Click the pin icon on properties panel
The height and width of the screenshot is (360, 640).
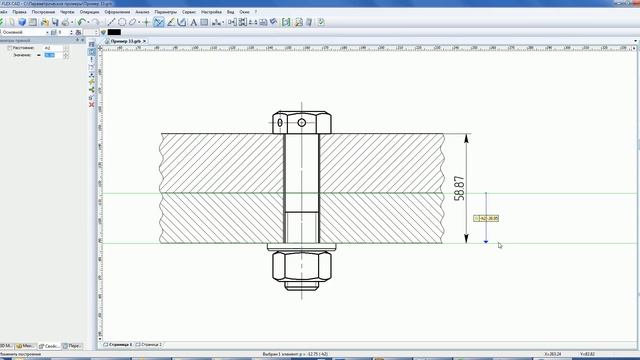(x=77, y=40)
